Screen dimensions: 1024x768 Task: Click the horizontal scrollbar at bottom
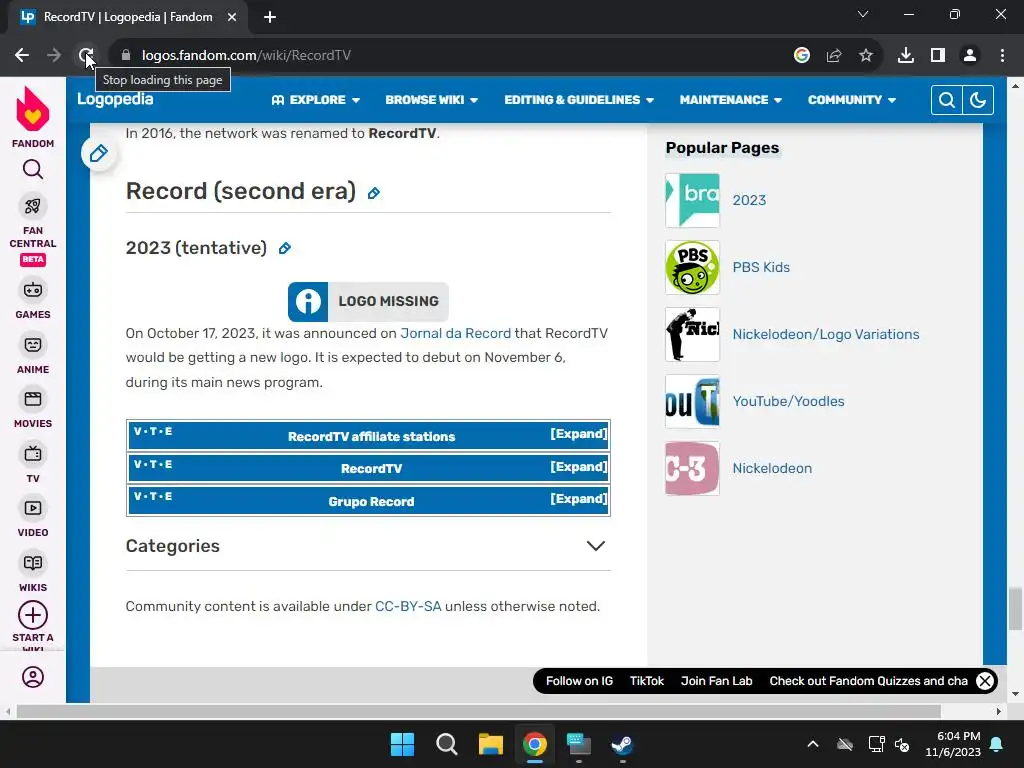(x=479, y=711)
